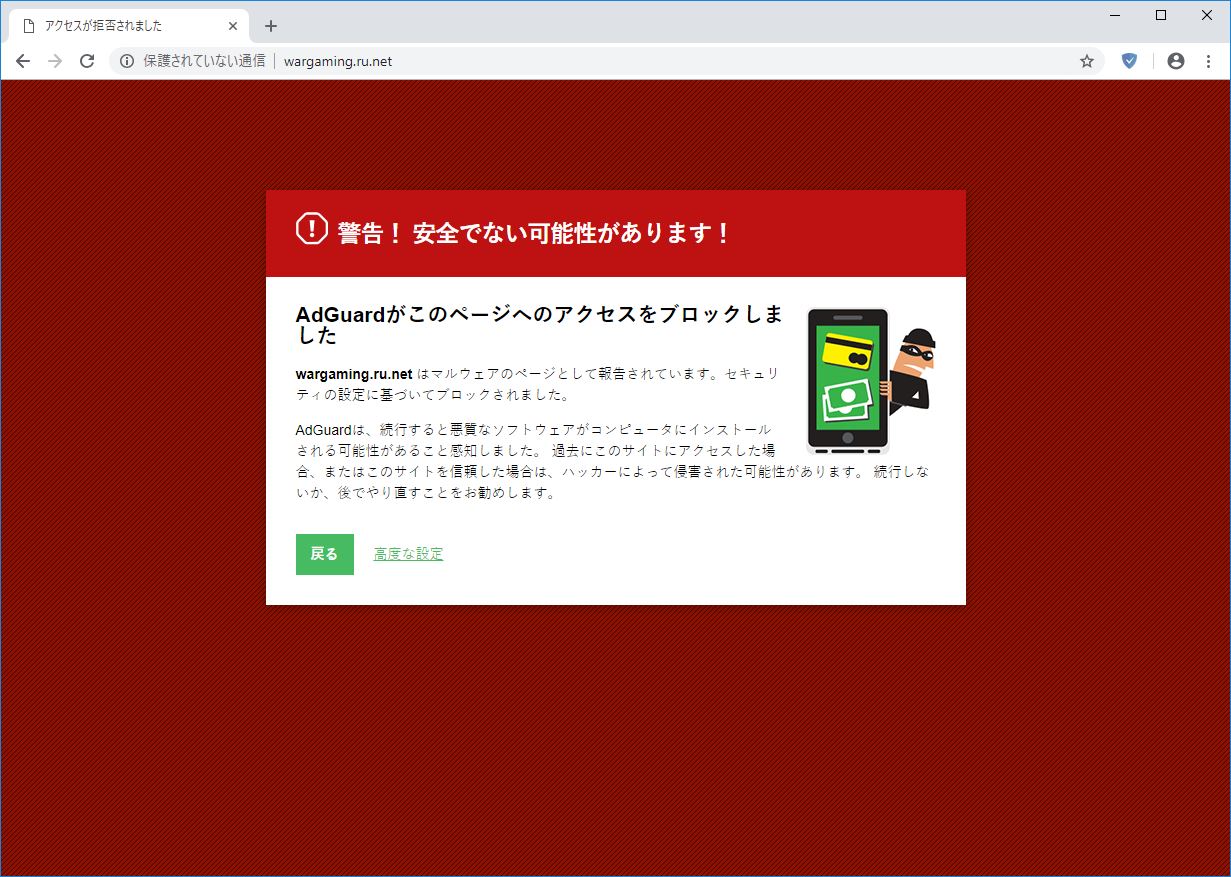Viewport: 1231px width, 877px height.
Task: Click the bold wargaming.ru.net text in message
Action: click(x=354, y=374)
